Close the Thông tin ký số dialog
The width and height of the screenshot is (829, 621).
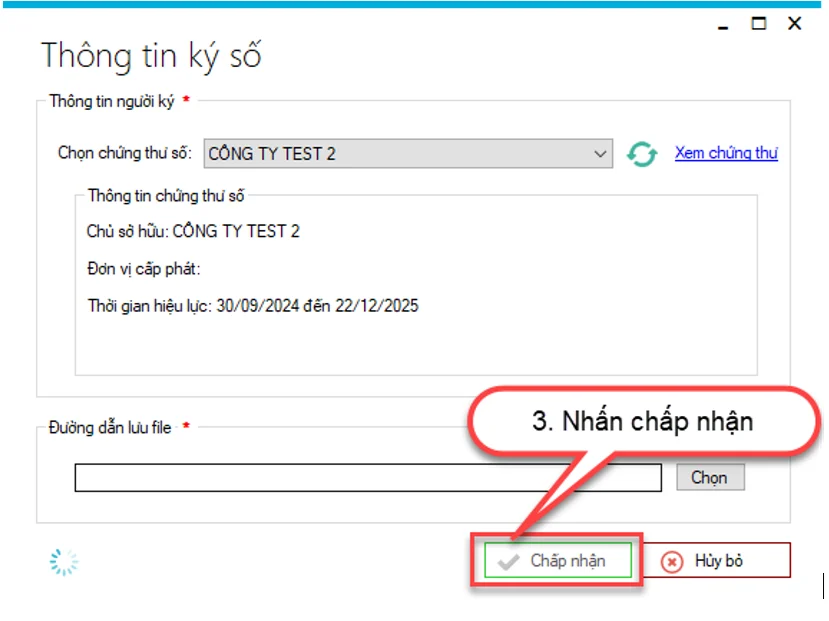[x=795, y=23]
